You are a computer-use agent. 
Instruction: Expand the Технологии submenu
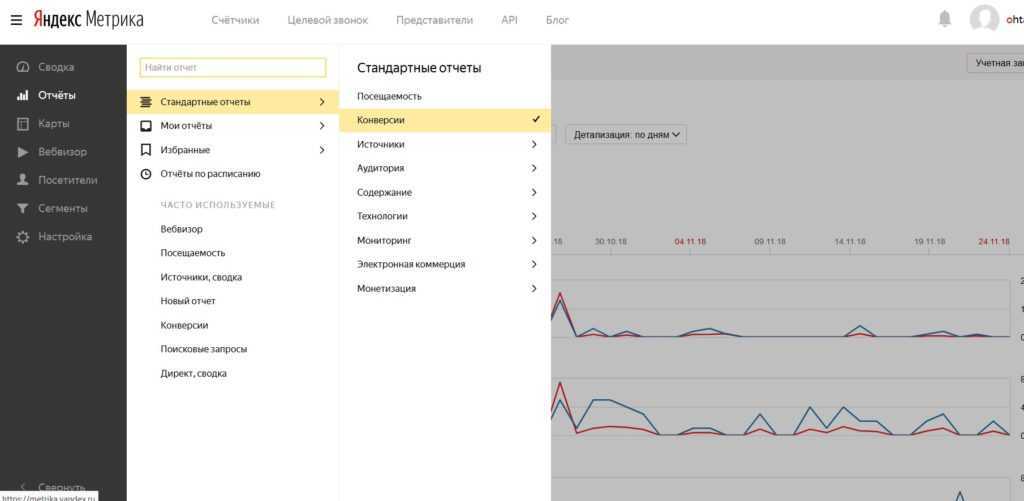coord(444,216)
